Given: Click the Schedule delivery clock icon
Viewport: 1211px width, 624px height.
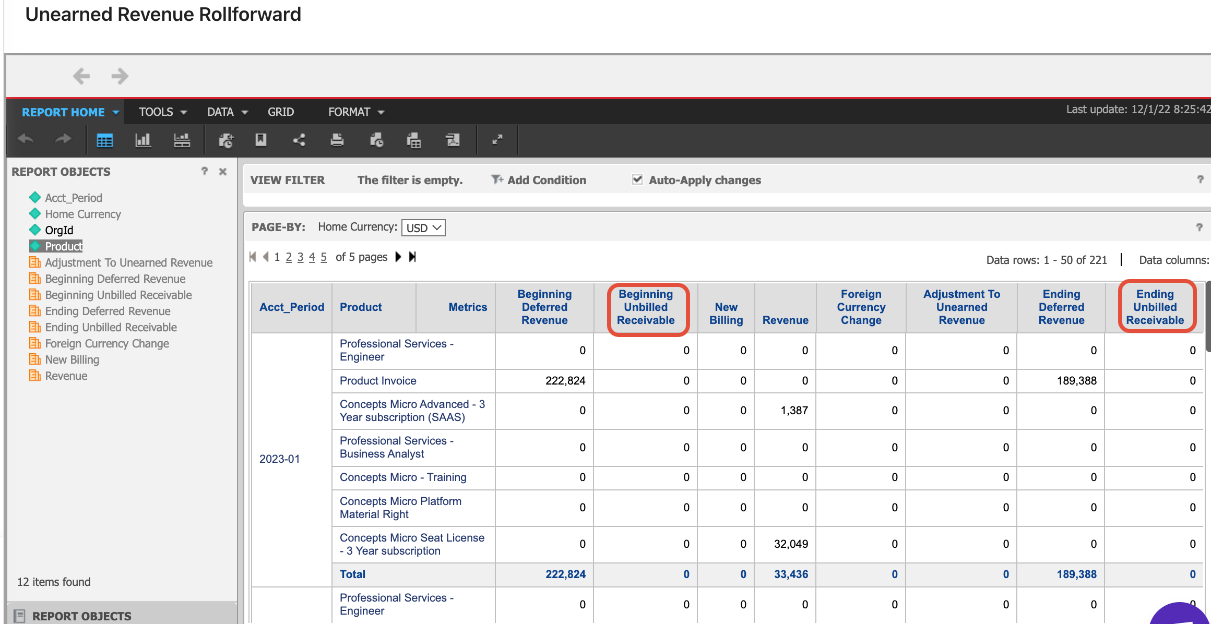Looking at the screenshot, I should [376, 140].
